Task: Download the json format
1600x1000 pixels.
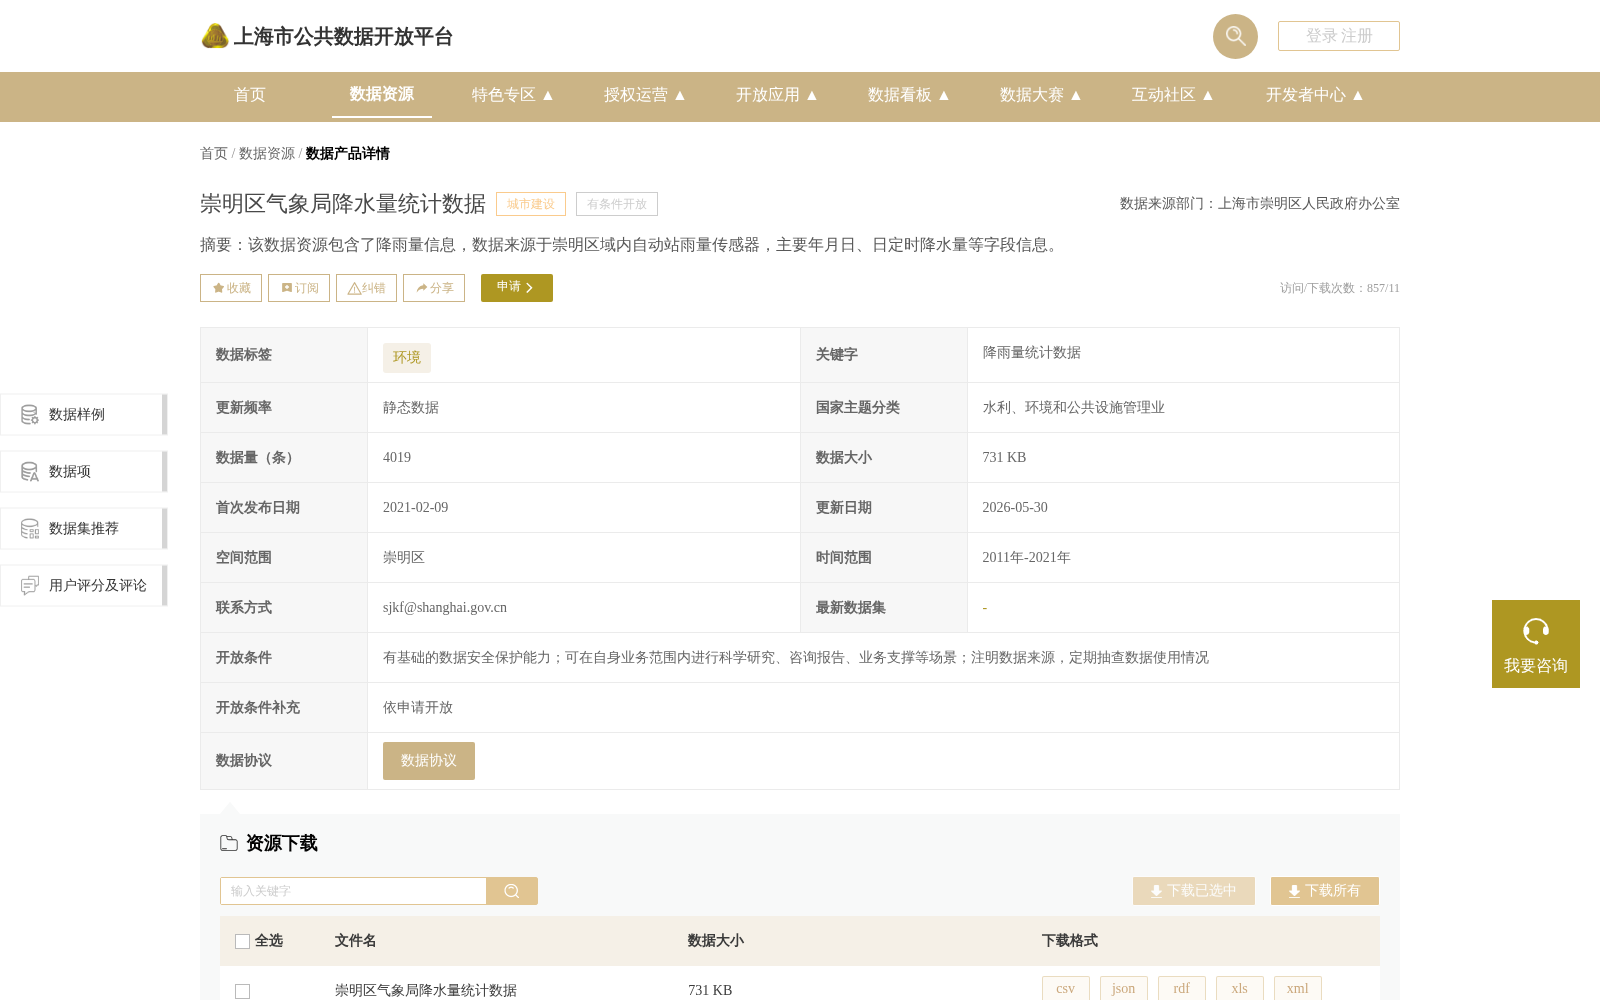Action: [x=1124, y=988]
